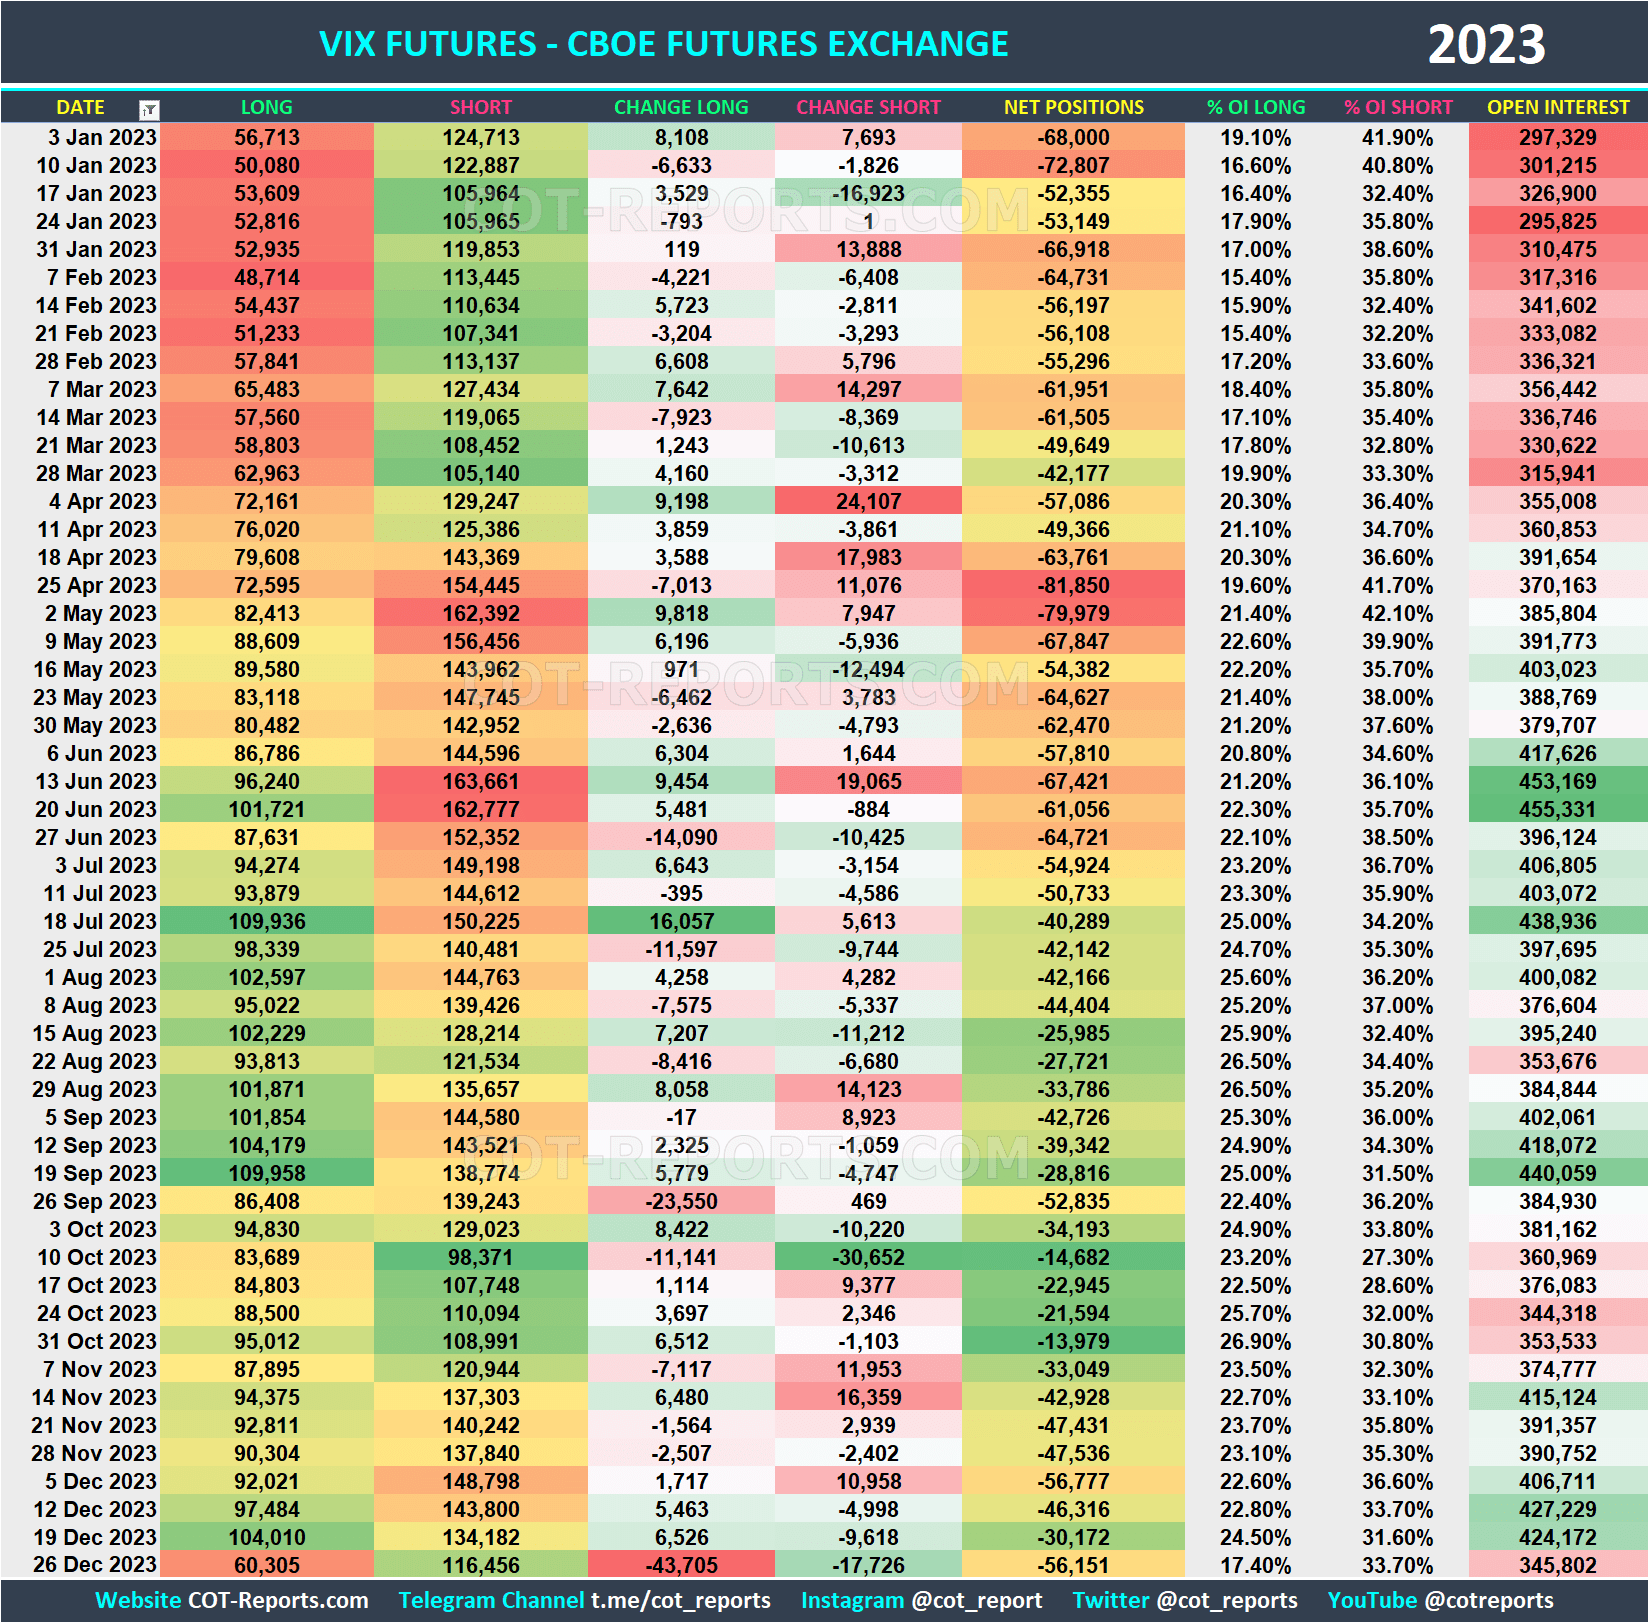Click the 2023 year label in header

point(1501,43)
